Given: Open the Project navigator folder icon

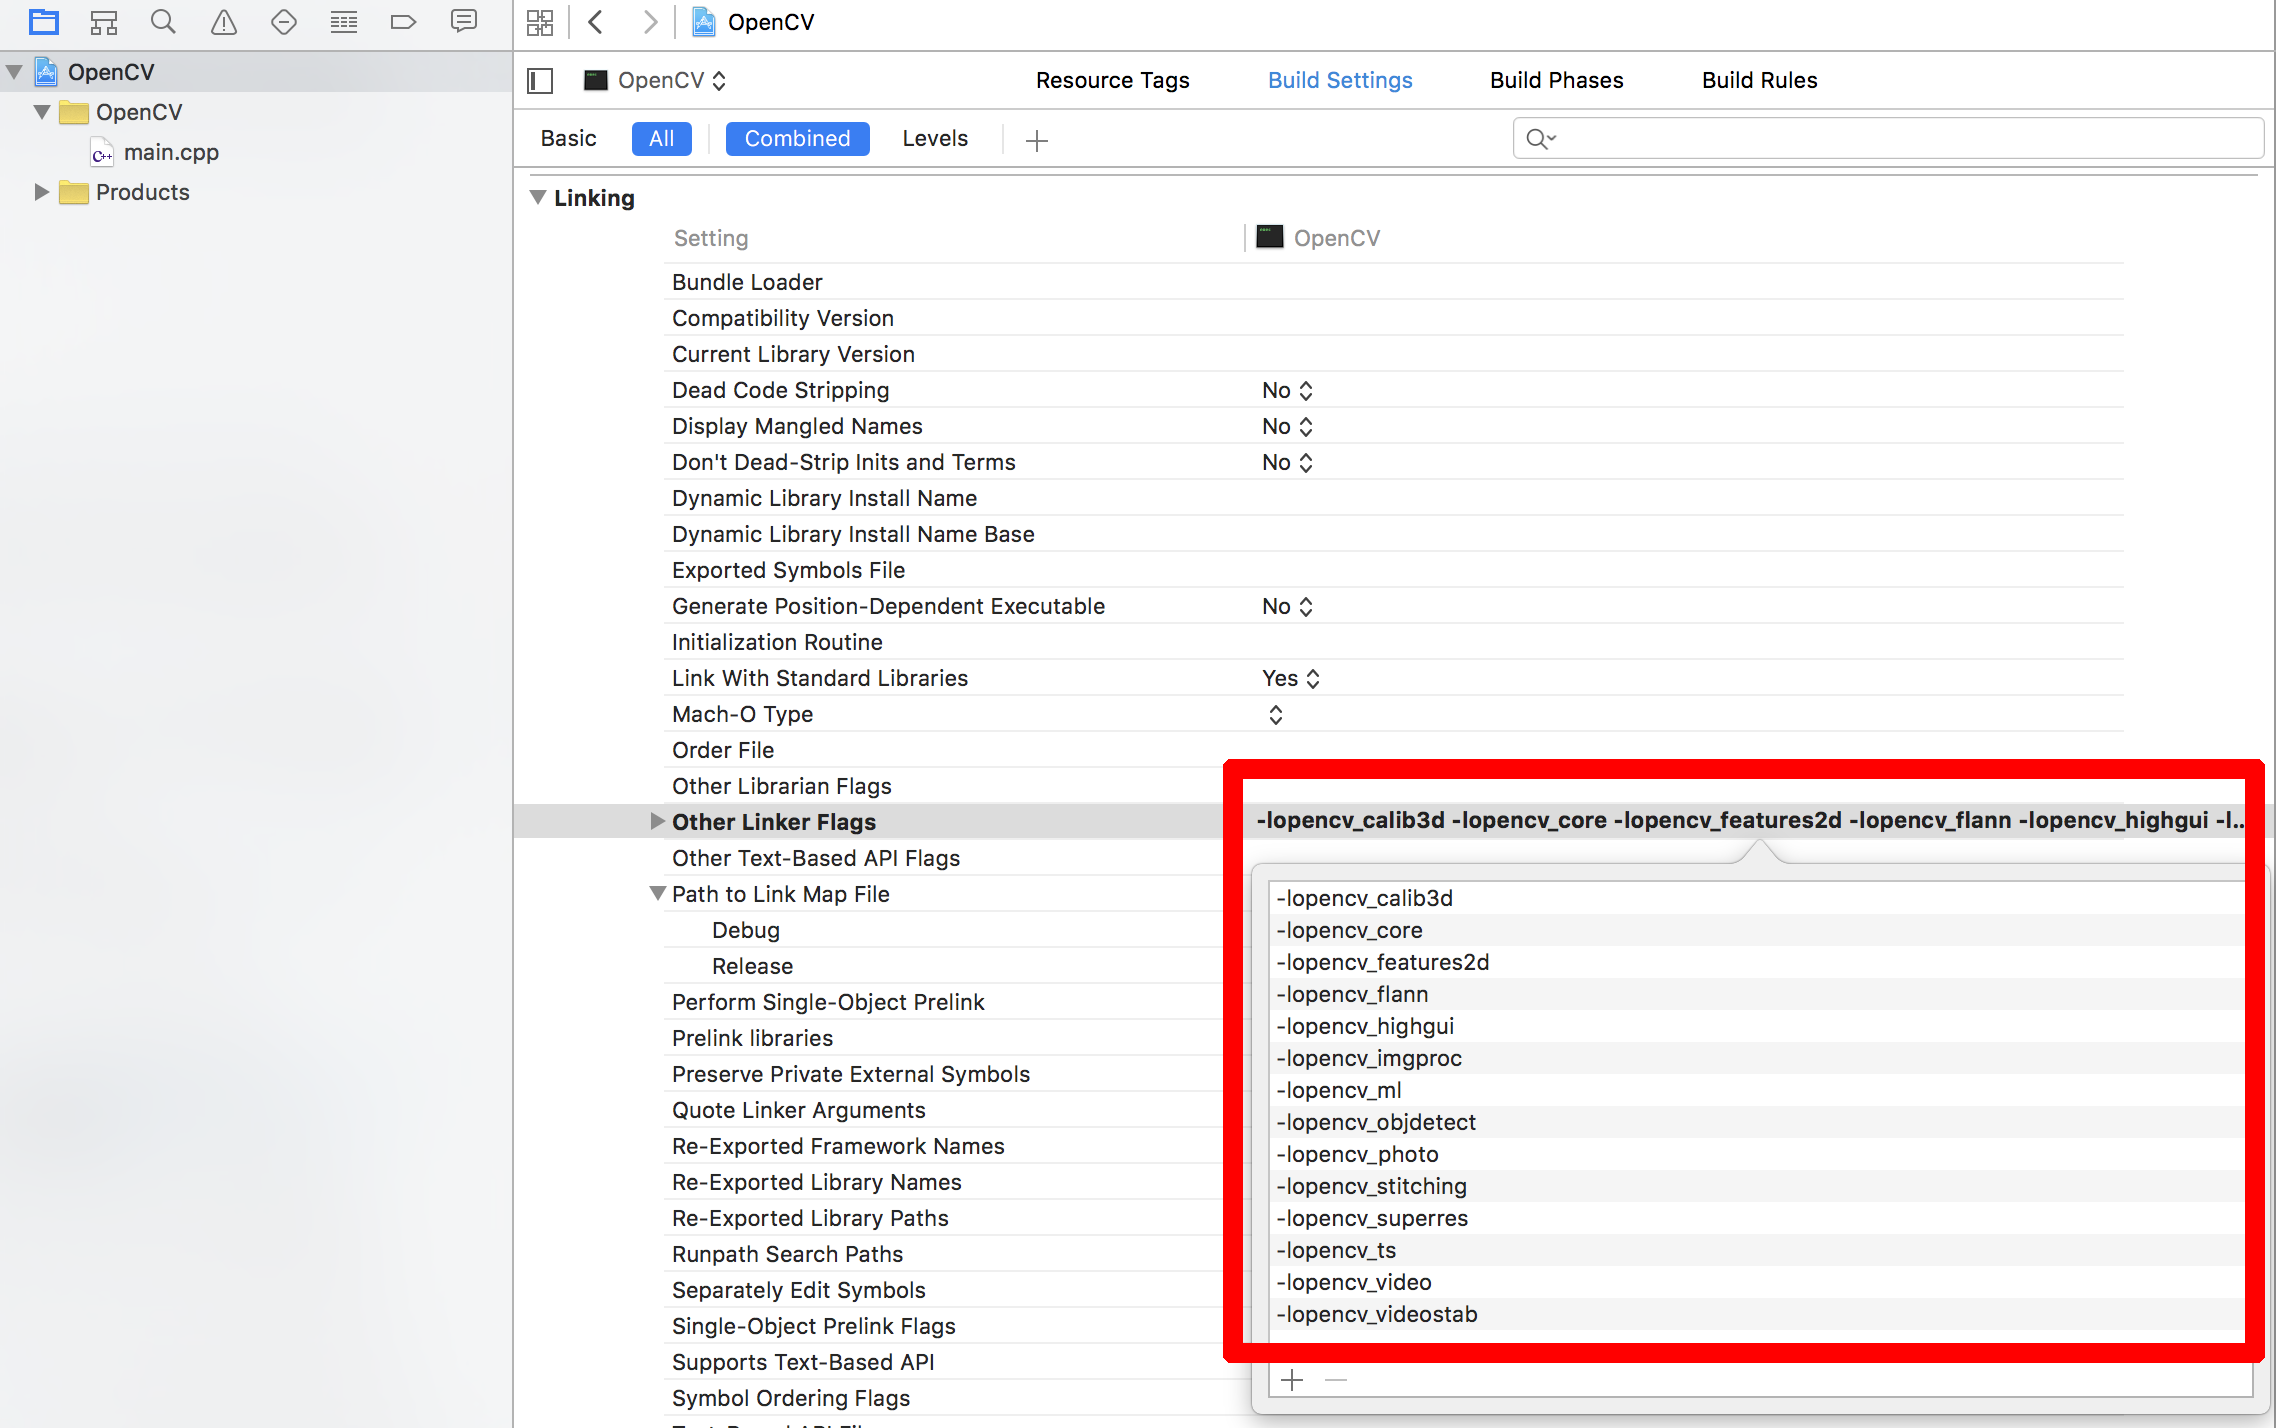Looking at the screenshot, I should pos(44,21).
